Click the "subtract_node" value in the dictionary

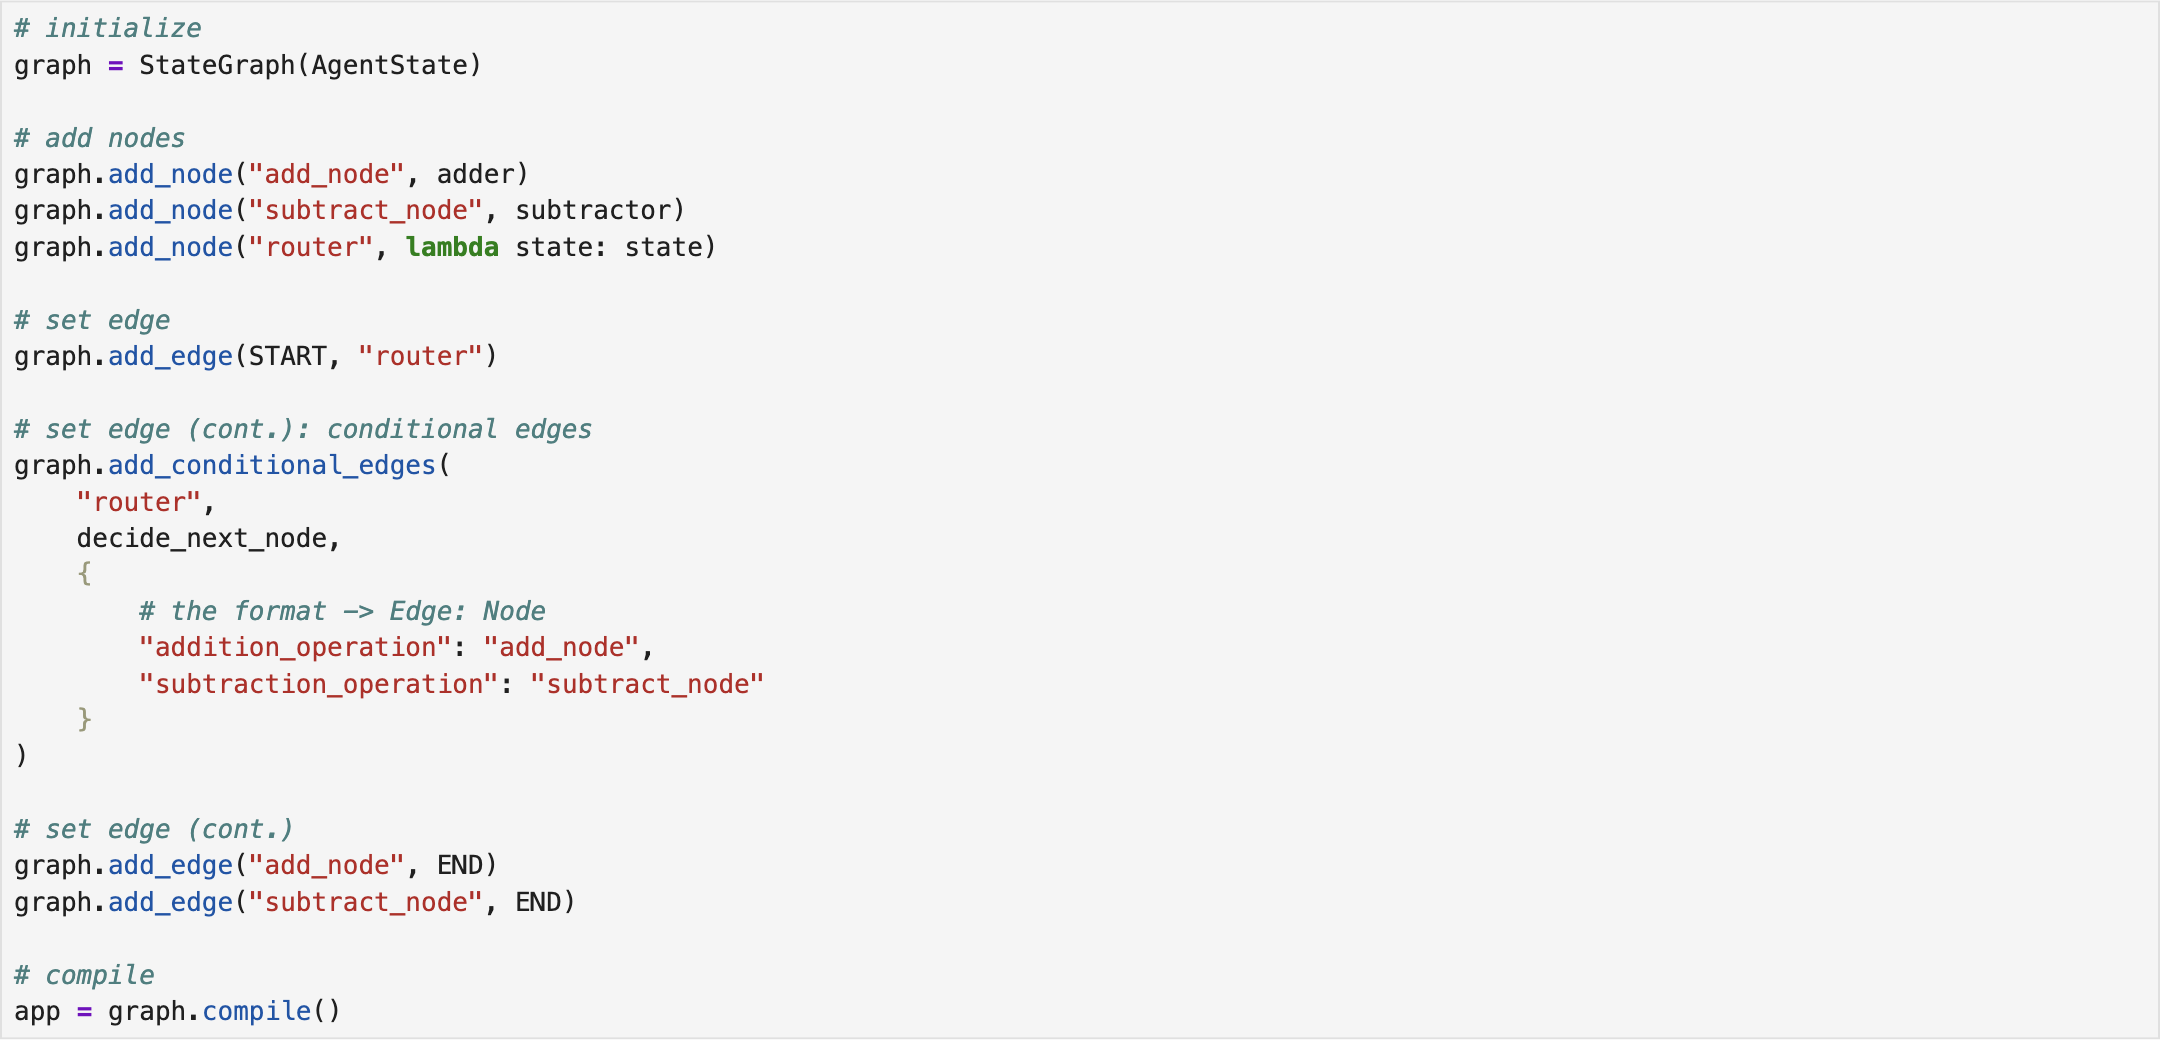tap(647, 685)
